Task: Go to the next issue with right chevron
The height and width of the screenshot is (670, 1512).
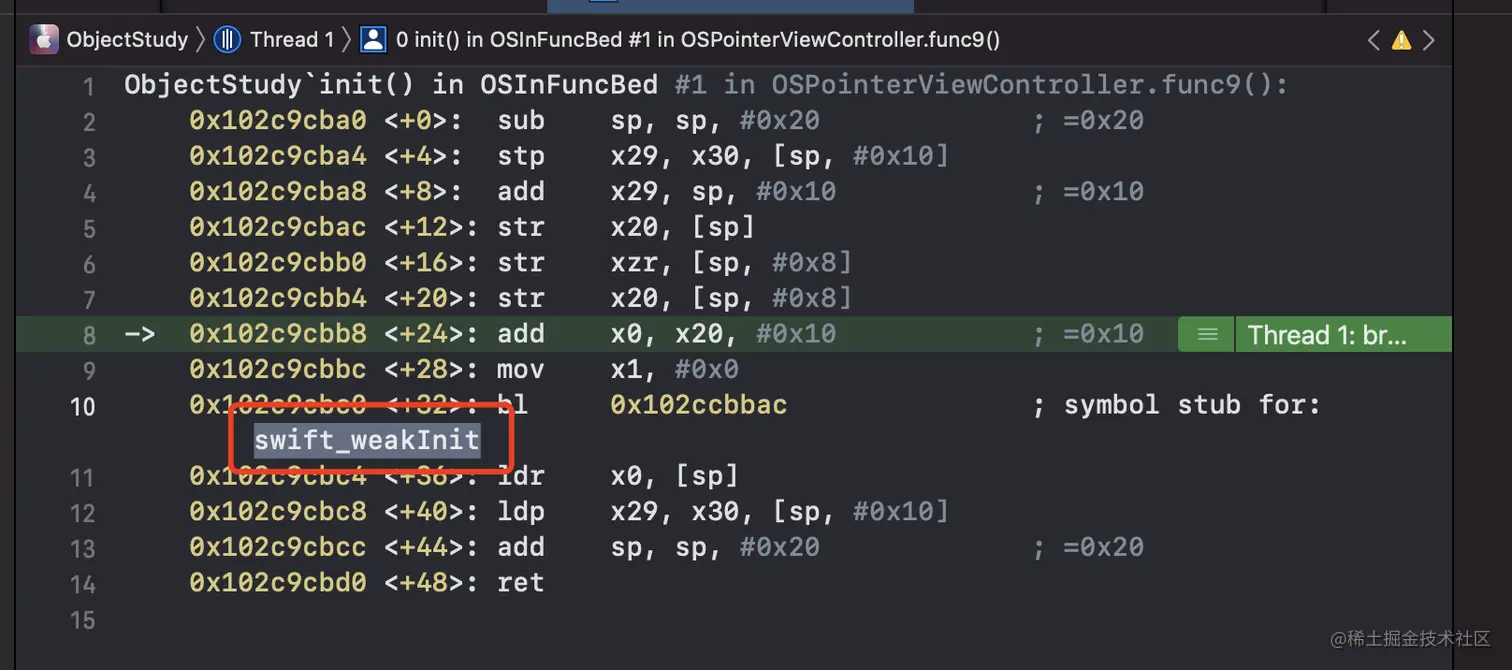Action: point(1429,41)
